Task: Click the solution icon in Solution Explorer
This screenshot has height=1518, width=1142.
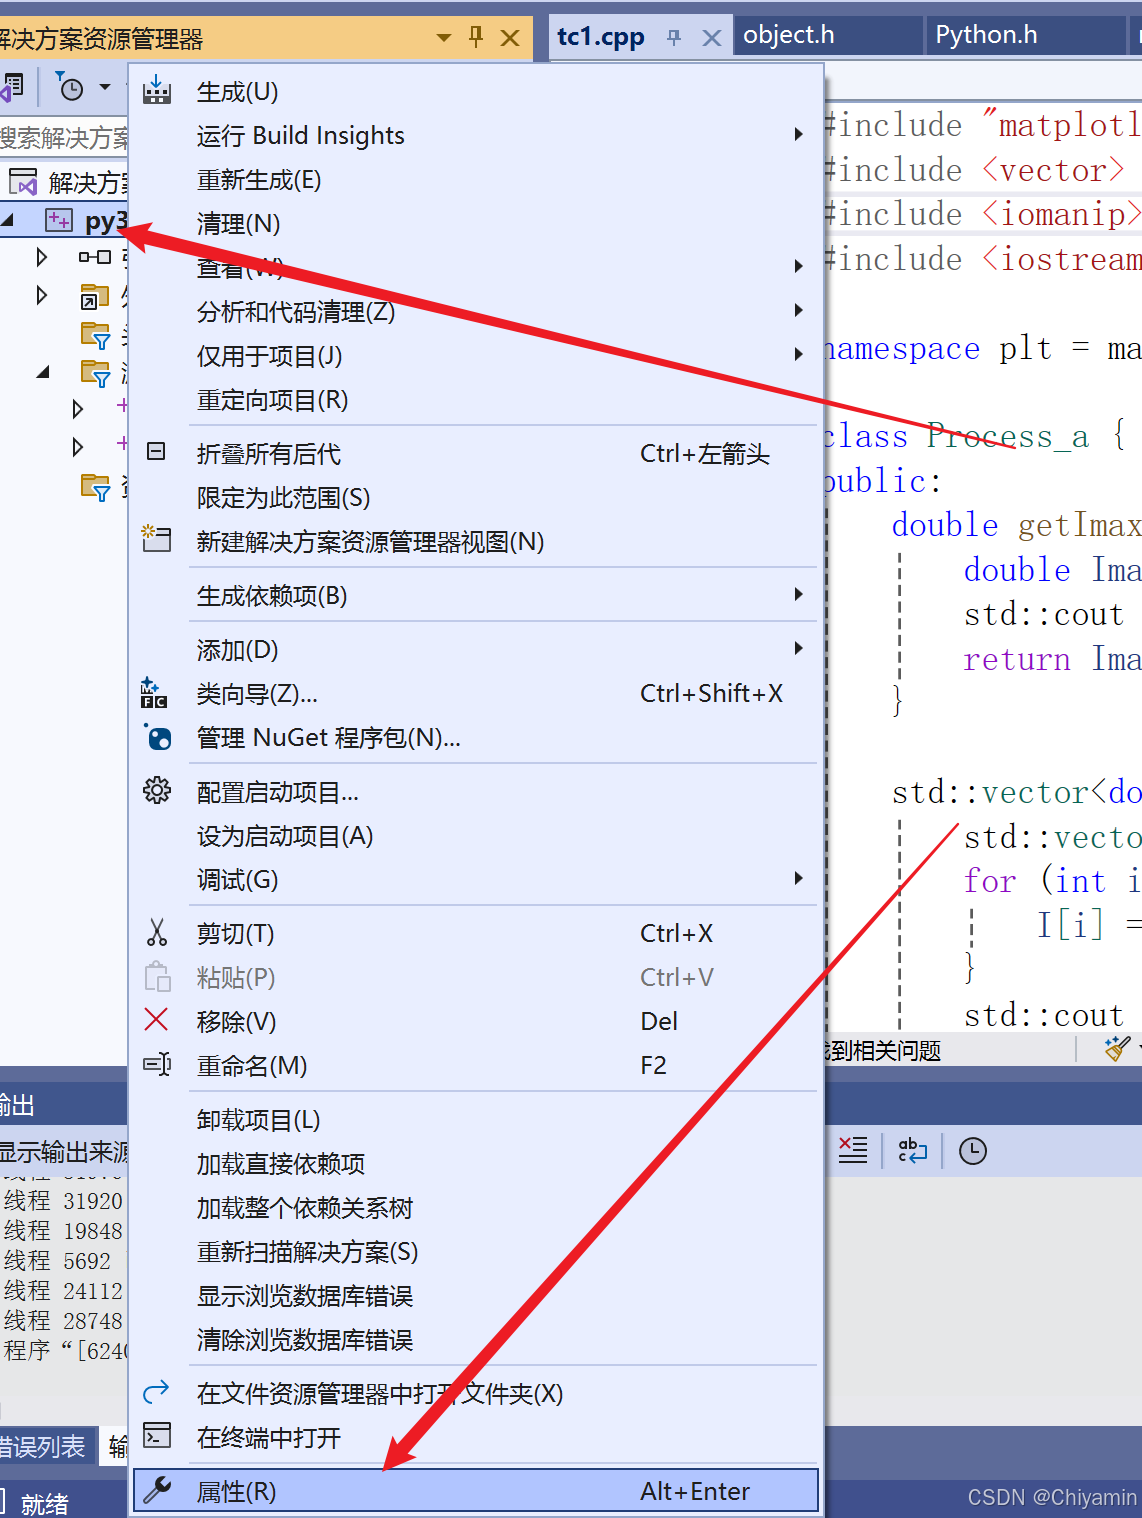Action: [23, 182]
